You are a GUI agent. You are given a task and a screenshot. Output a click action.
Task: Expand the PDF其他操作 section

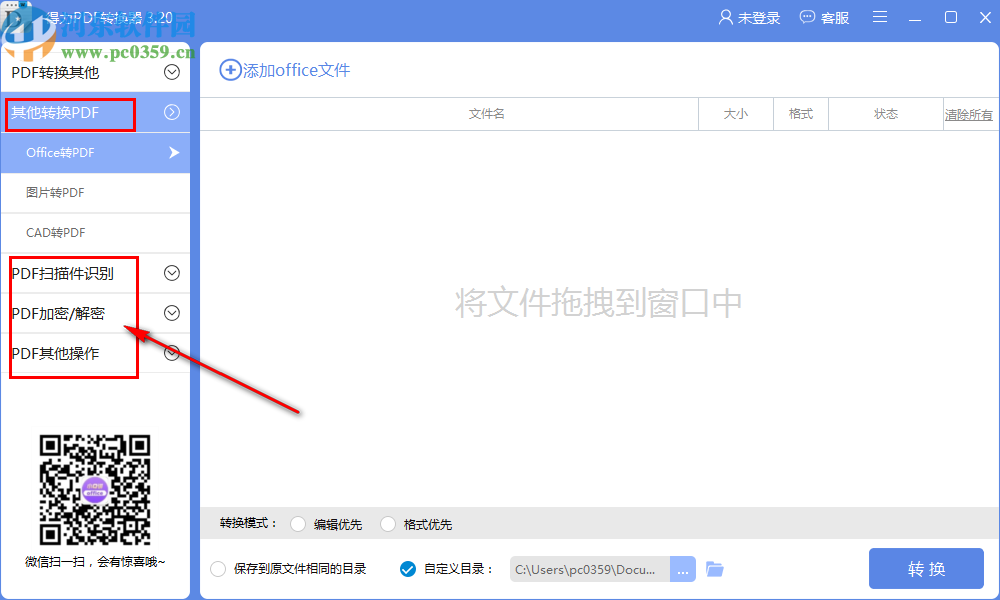tap(171, 352)
